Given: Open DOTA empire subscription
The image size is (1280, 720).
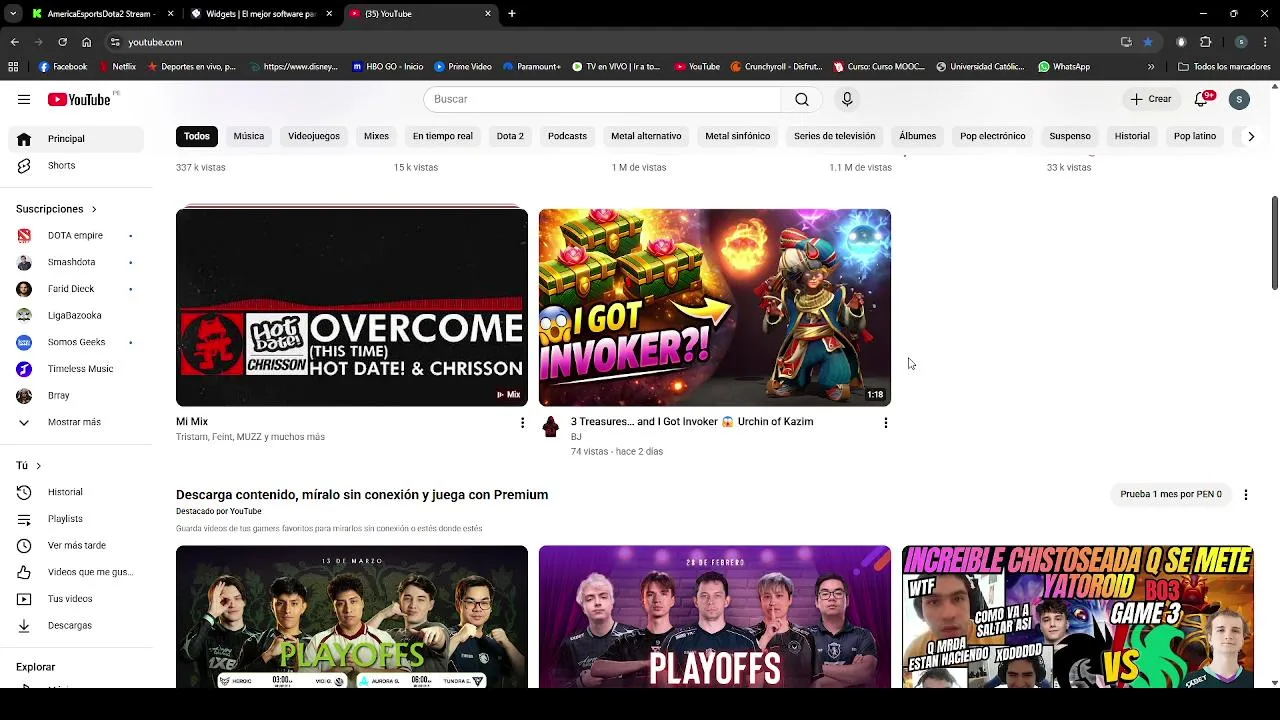Looking at the screenshot, I should click(76, 236).
